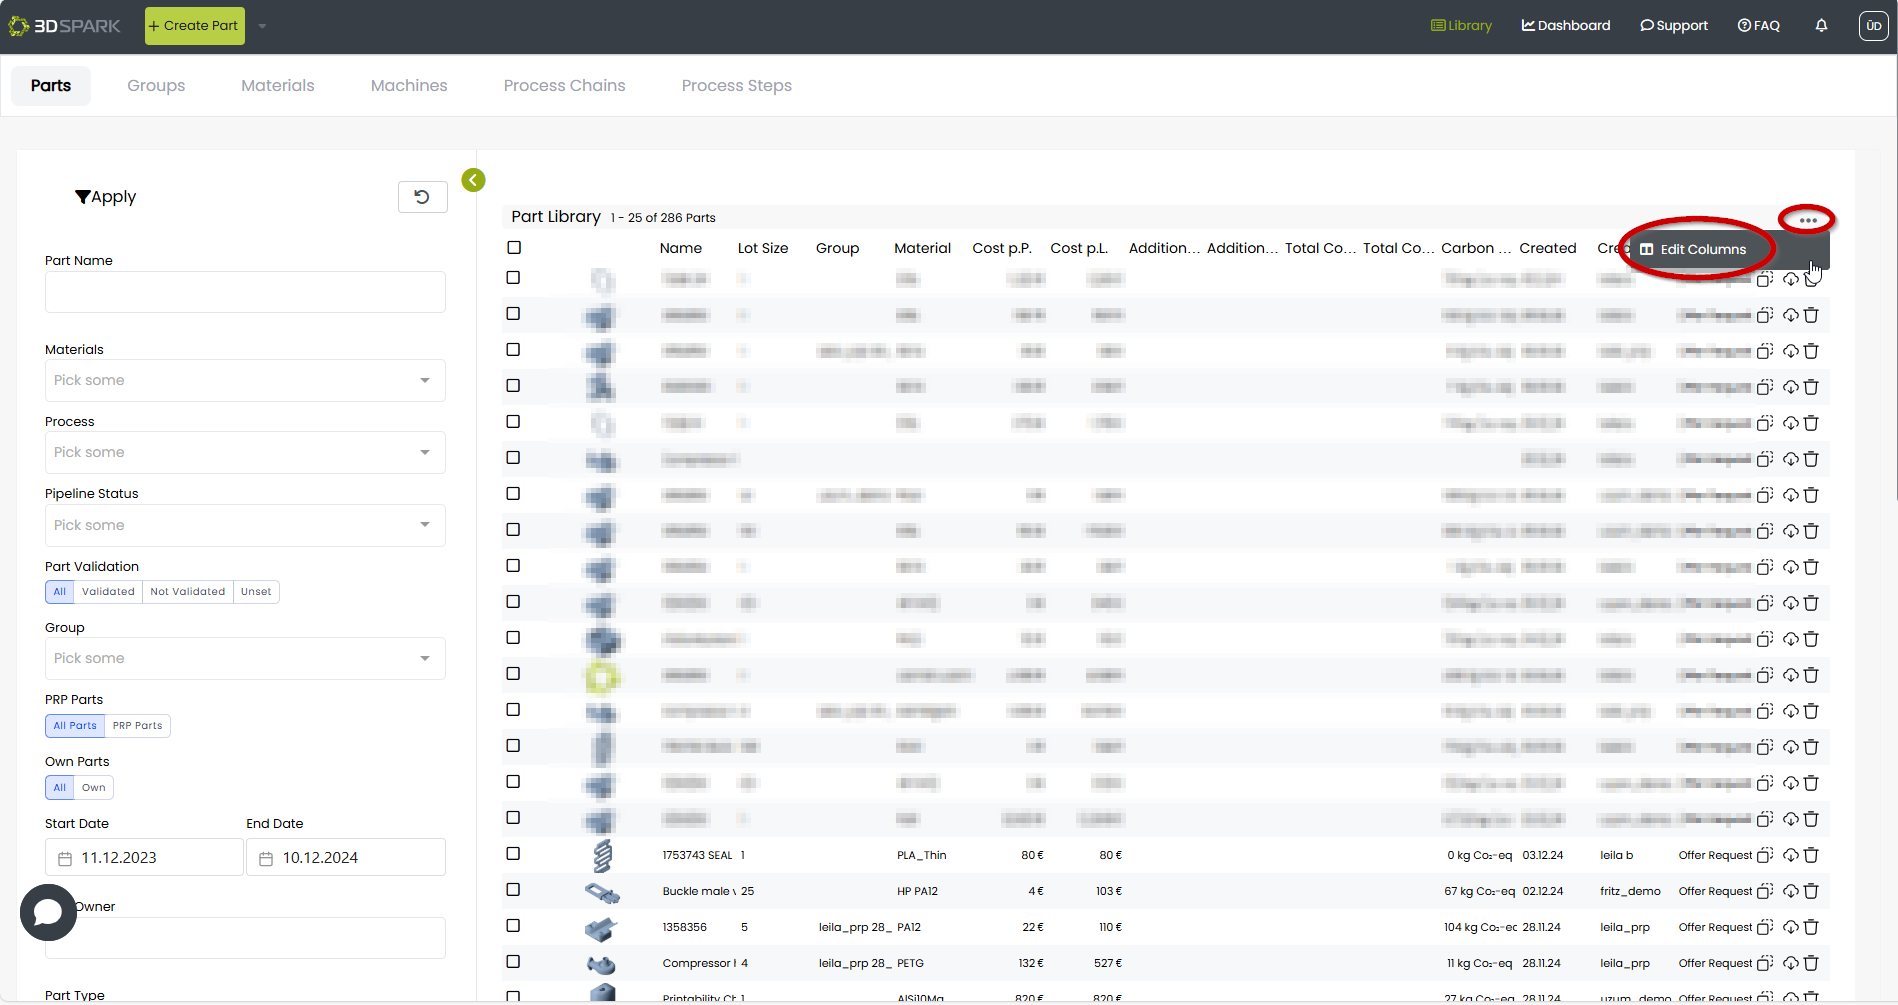
Task: Click the Part Name input field
Action: [x=245, y=293]
